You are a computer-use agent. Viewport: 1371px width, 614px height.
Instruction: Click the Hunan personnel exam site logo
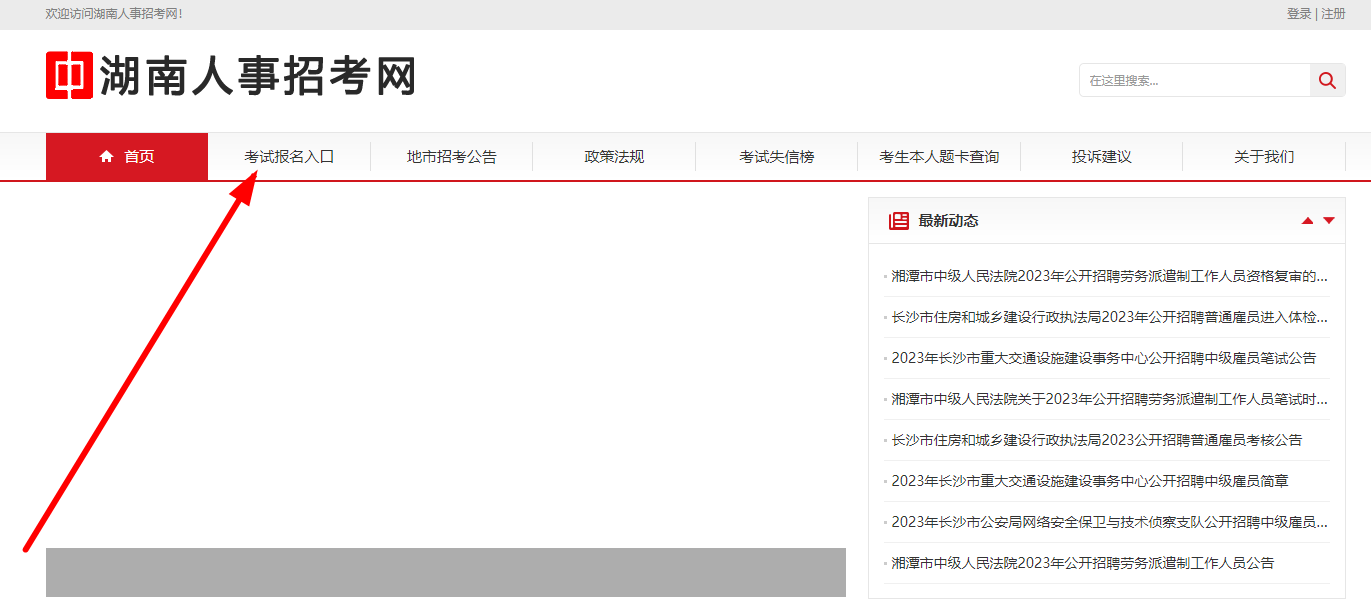click(230, 76)
